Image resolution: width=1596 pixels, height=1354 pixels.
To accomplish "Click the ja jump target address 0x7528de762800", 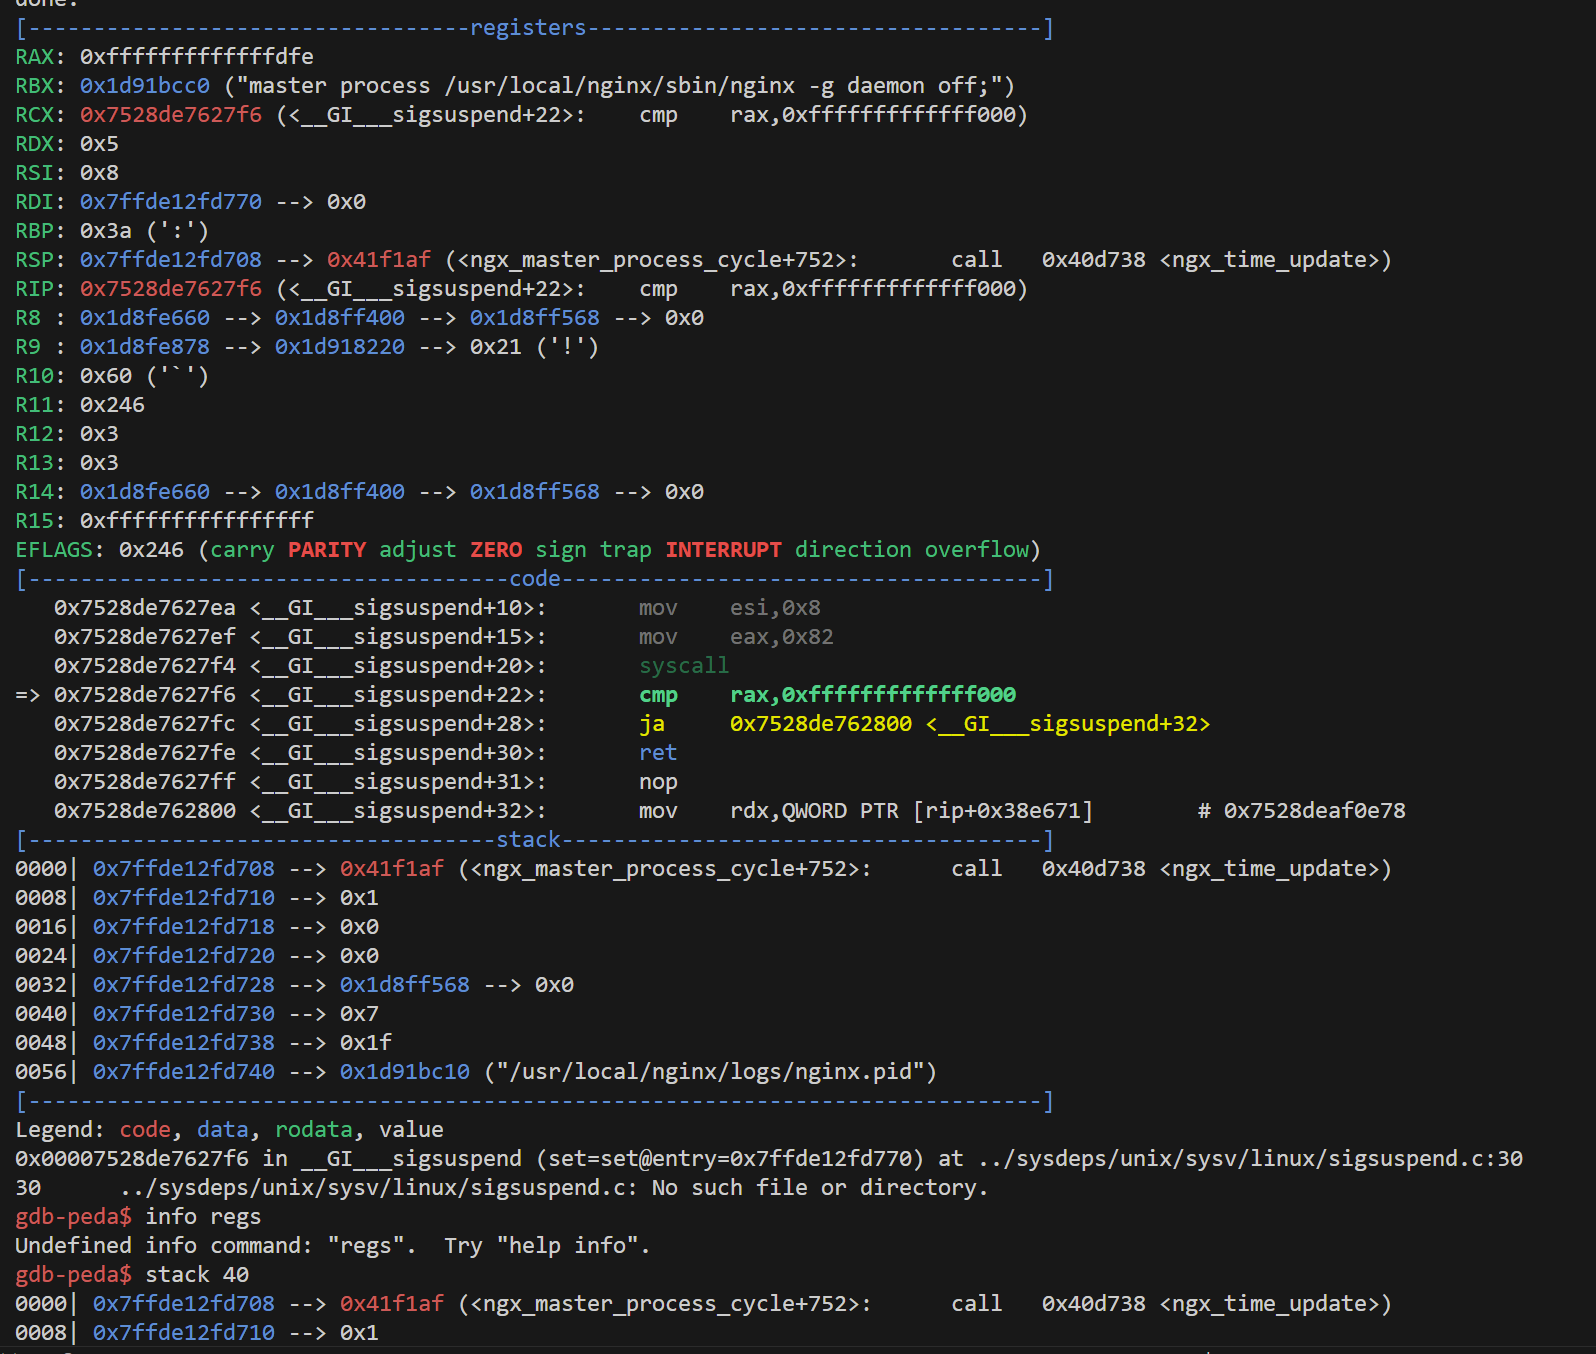I will coord(820,724).
